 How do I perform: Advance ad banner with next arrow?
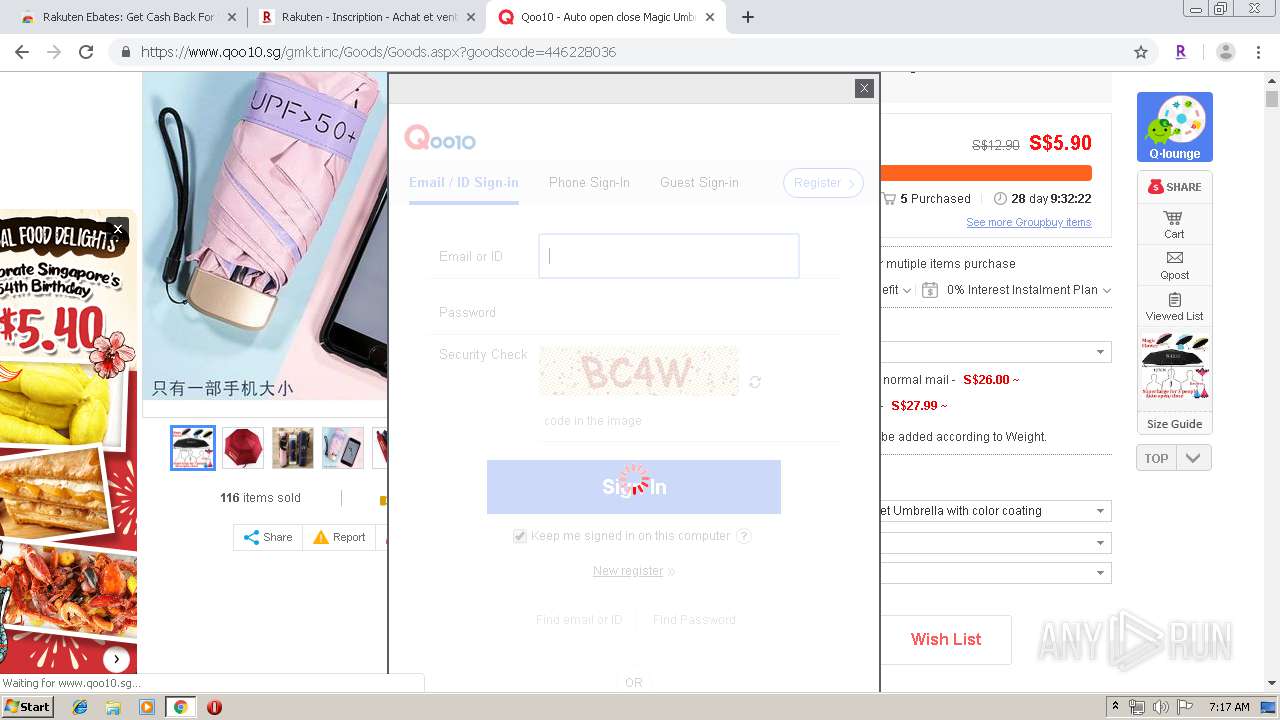point(117,659)
